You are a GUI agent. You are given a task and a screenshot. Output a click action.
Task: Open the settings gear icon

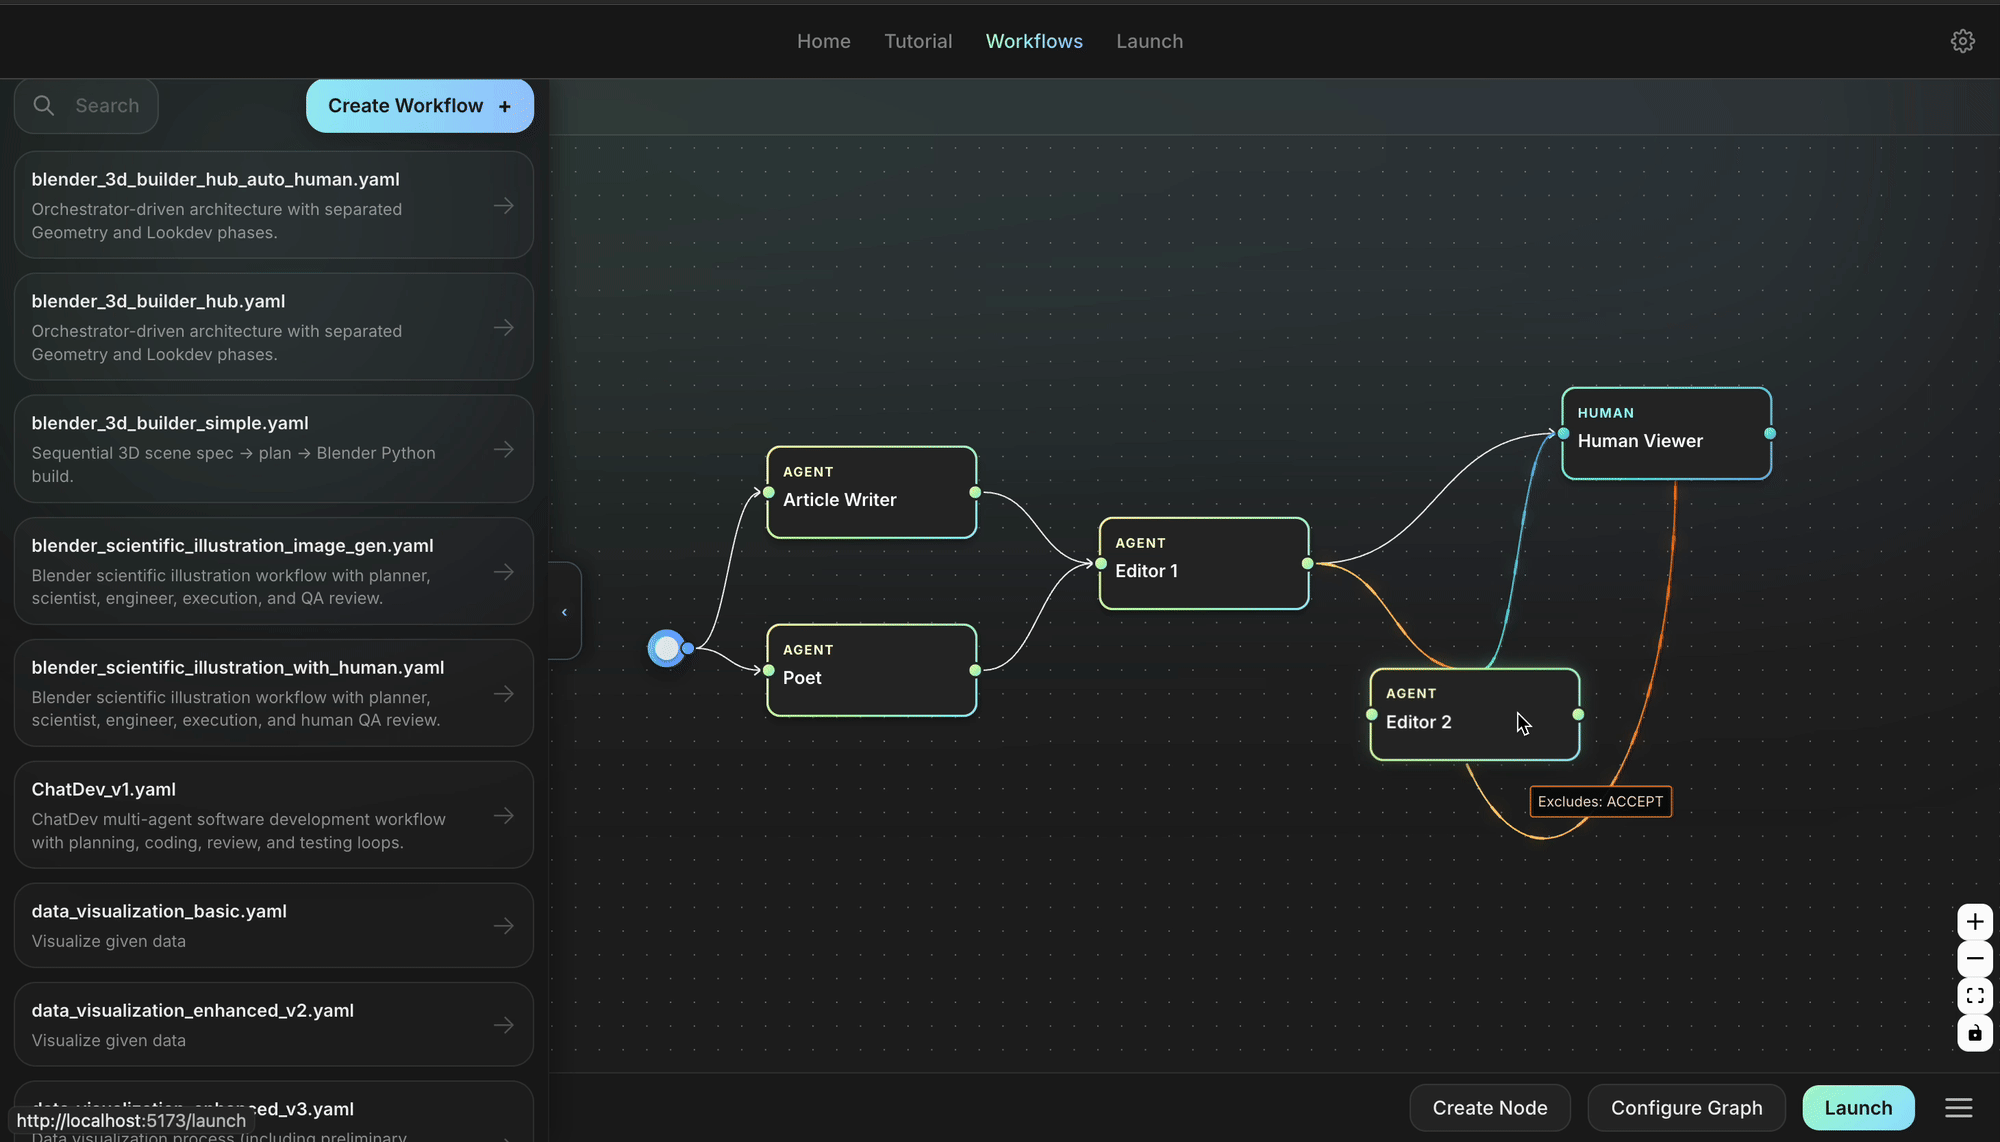pos(1962,41)
